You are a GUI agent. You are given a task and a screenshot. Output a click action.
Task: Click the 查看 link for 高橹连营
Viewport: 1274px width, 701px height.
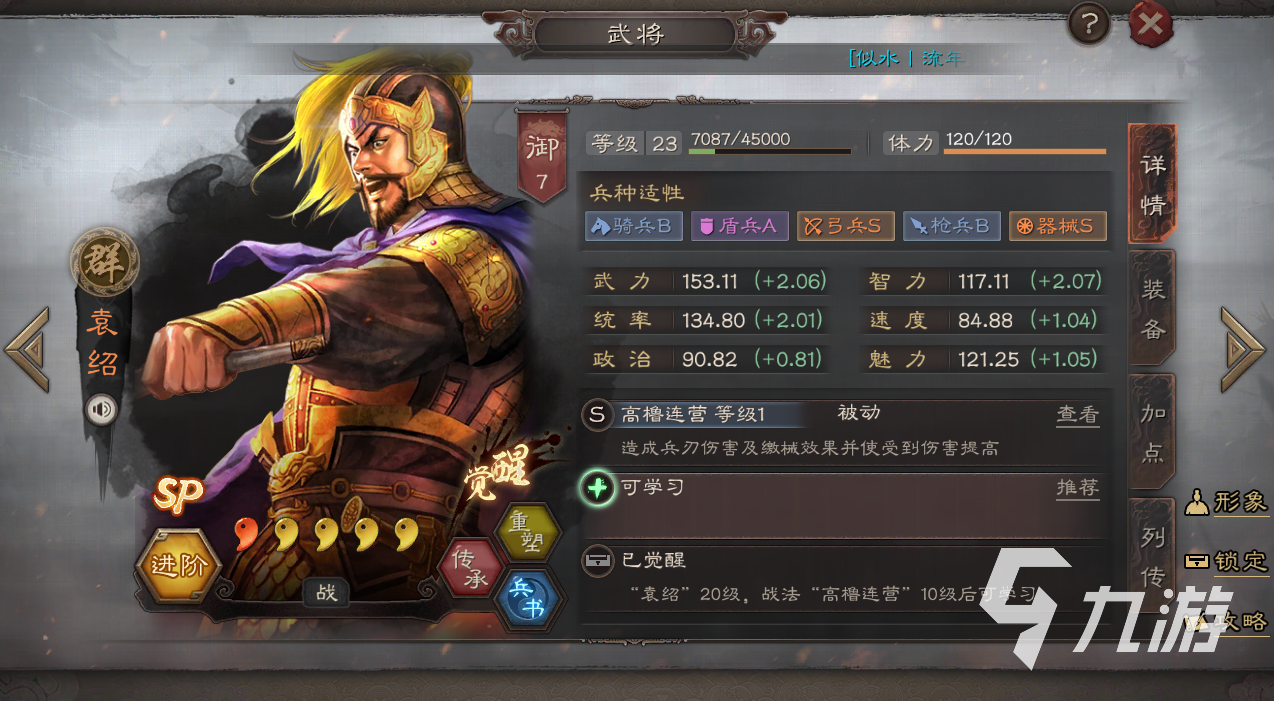(x=1078, y=414)
